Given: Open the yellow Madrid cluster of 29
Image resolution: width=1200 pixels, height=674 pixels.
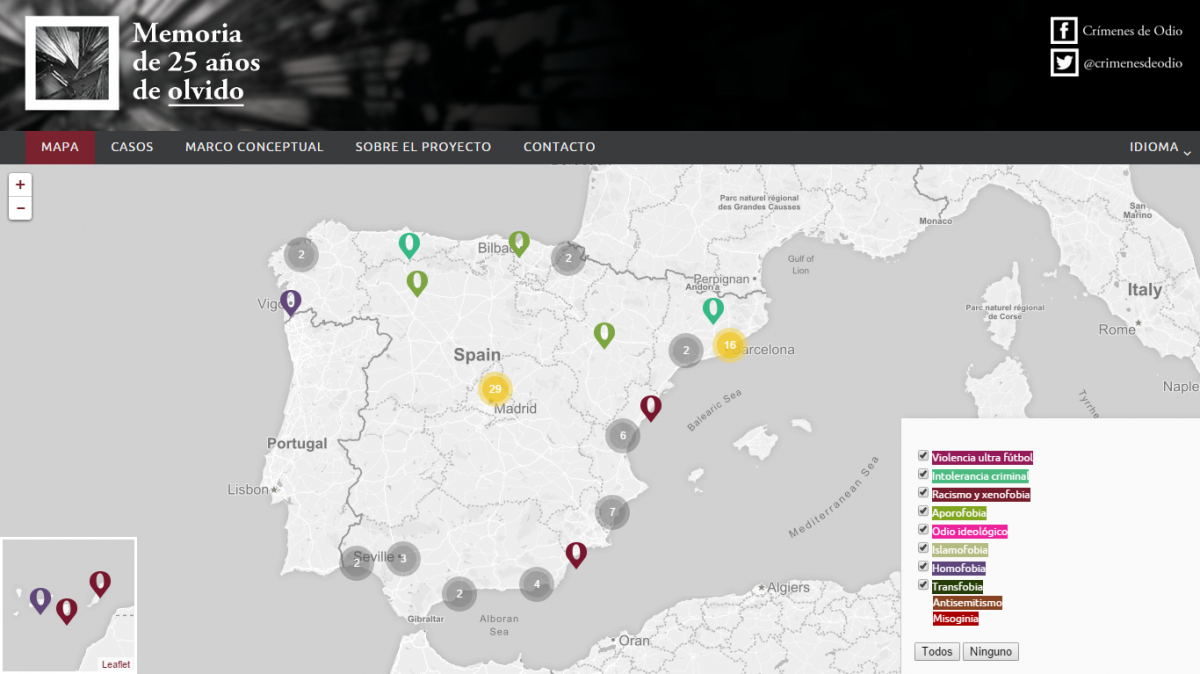Looking at the screenshot, I should pyautogui.click(x=495, y=389).
